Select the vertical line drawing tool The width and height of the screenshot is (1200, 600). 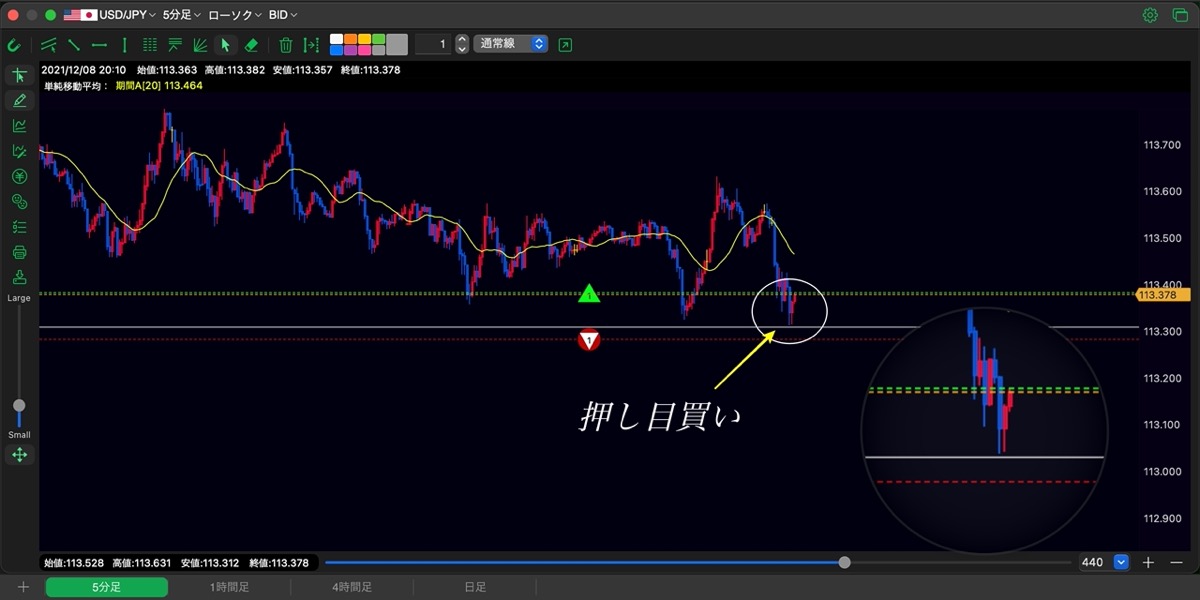coord(124,45)
